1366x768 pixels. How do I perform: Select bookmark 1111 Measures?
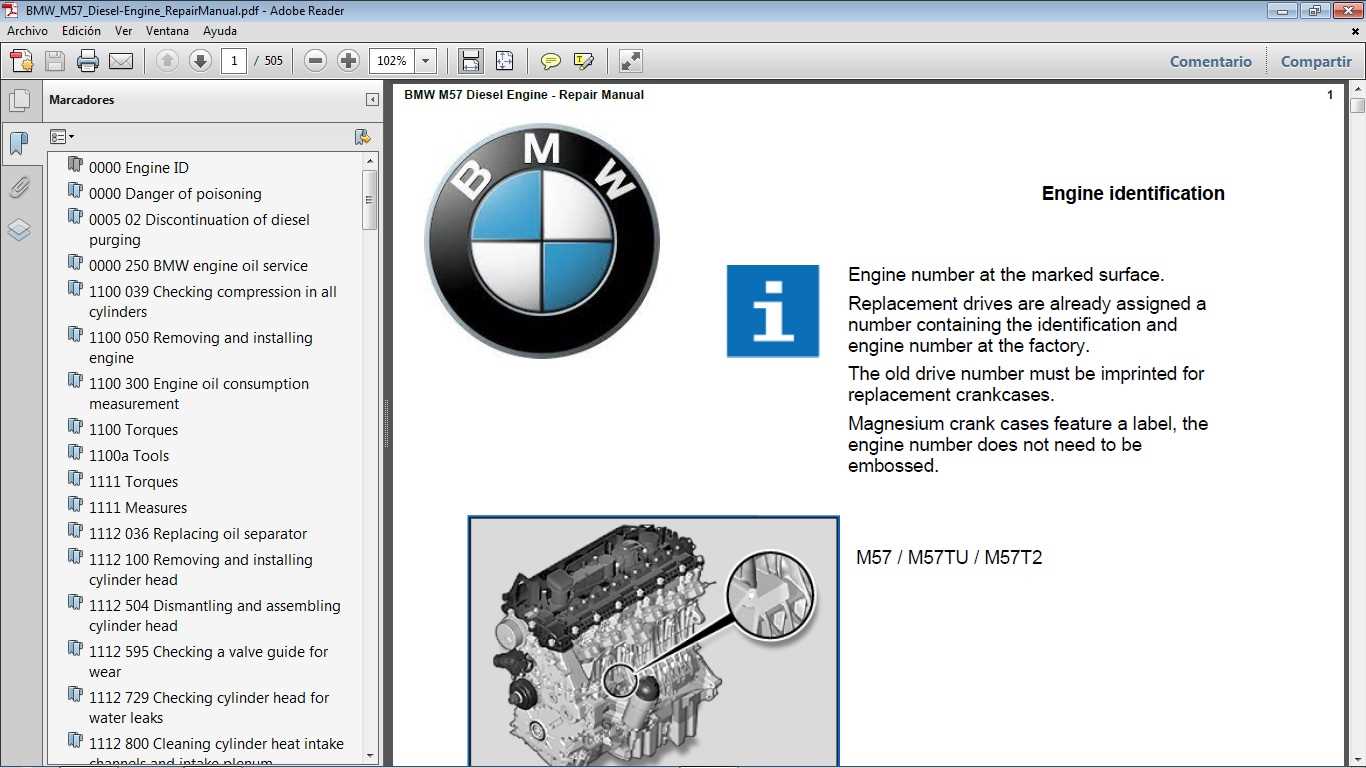(138, 508)
